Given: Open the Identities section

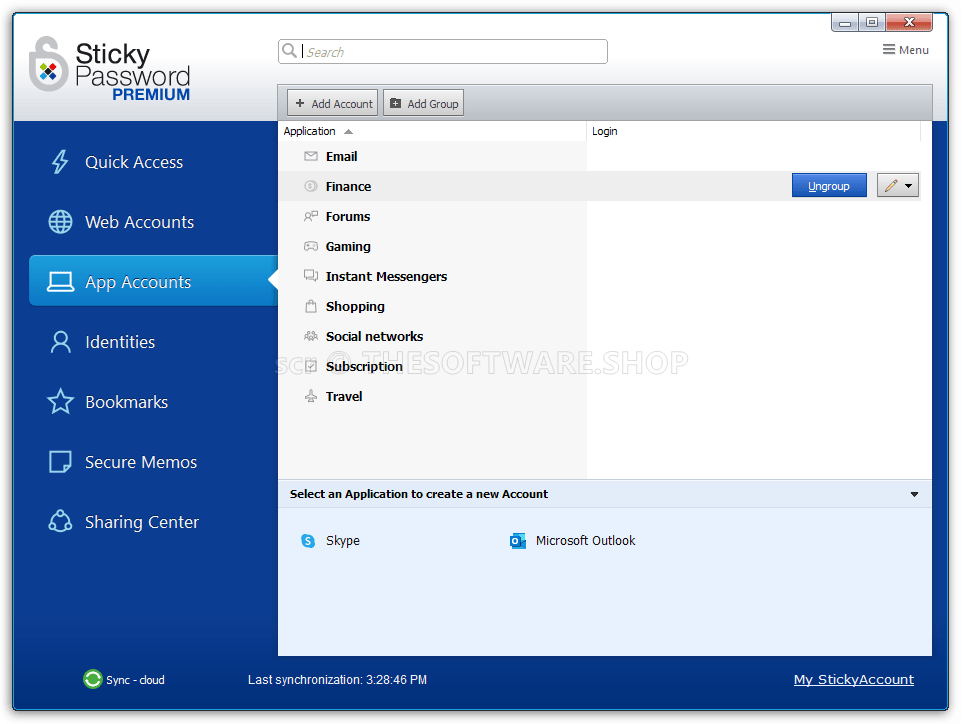Looking at the screenshot, I should tap(120, 342).
